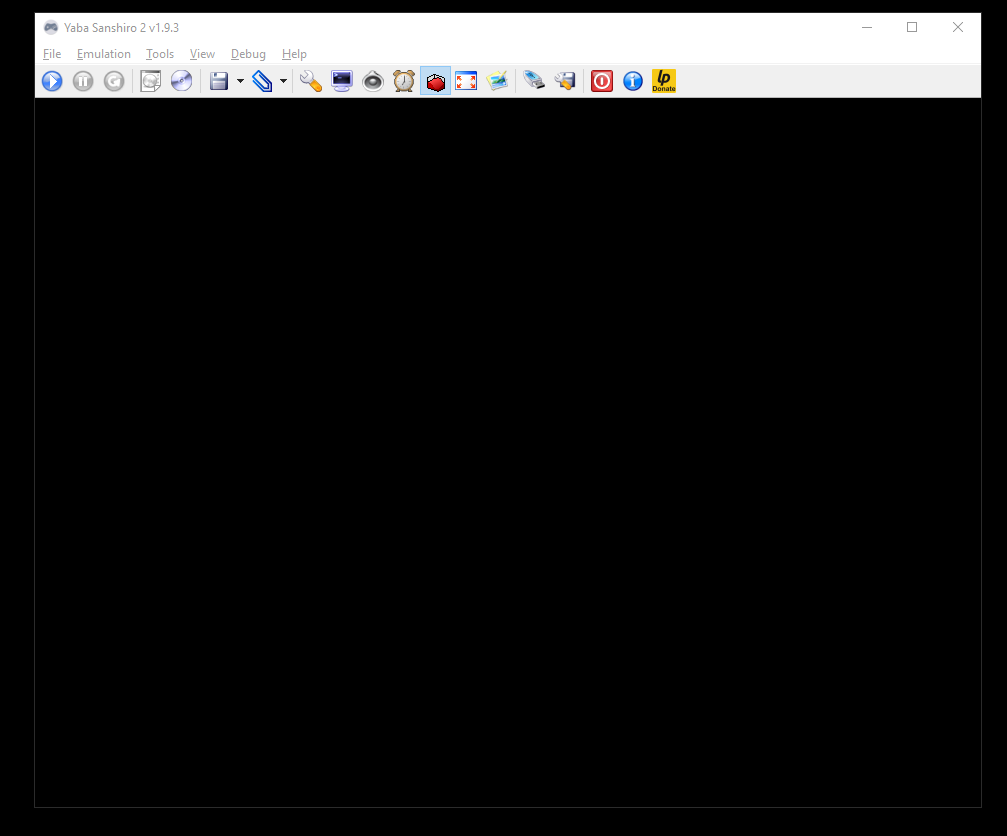Expand the Save State dropdown arrow
1007x836 pixels.
240,81
